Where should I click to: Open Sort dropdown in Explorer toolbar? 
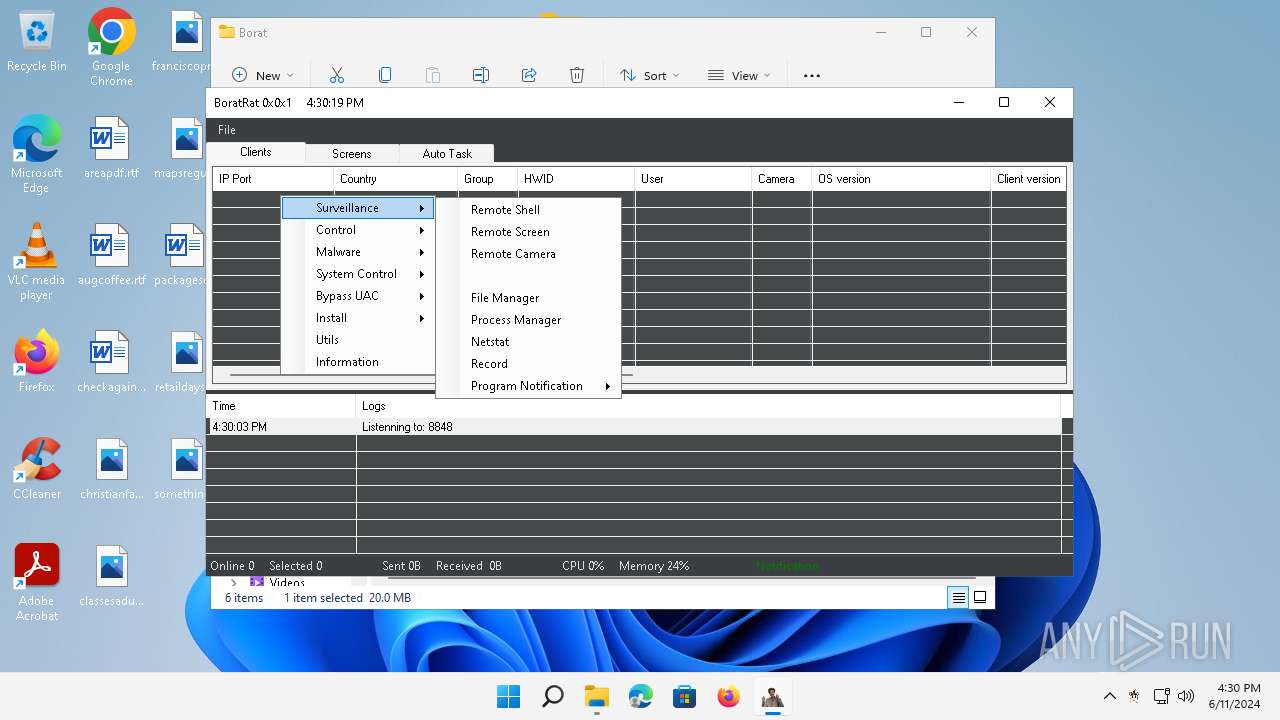click(649, 75)
